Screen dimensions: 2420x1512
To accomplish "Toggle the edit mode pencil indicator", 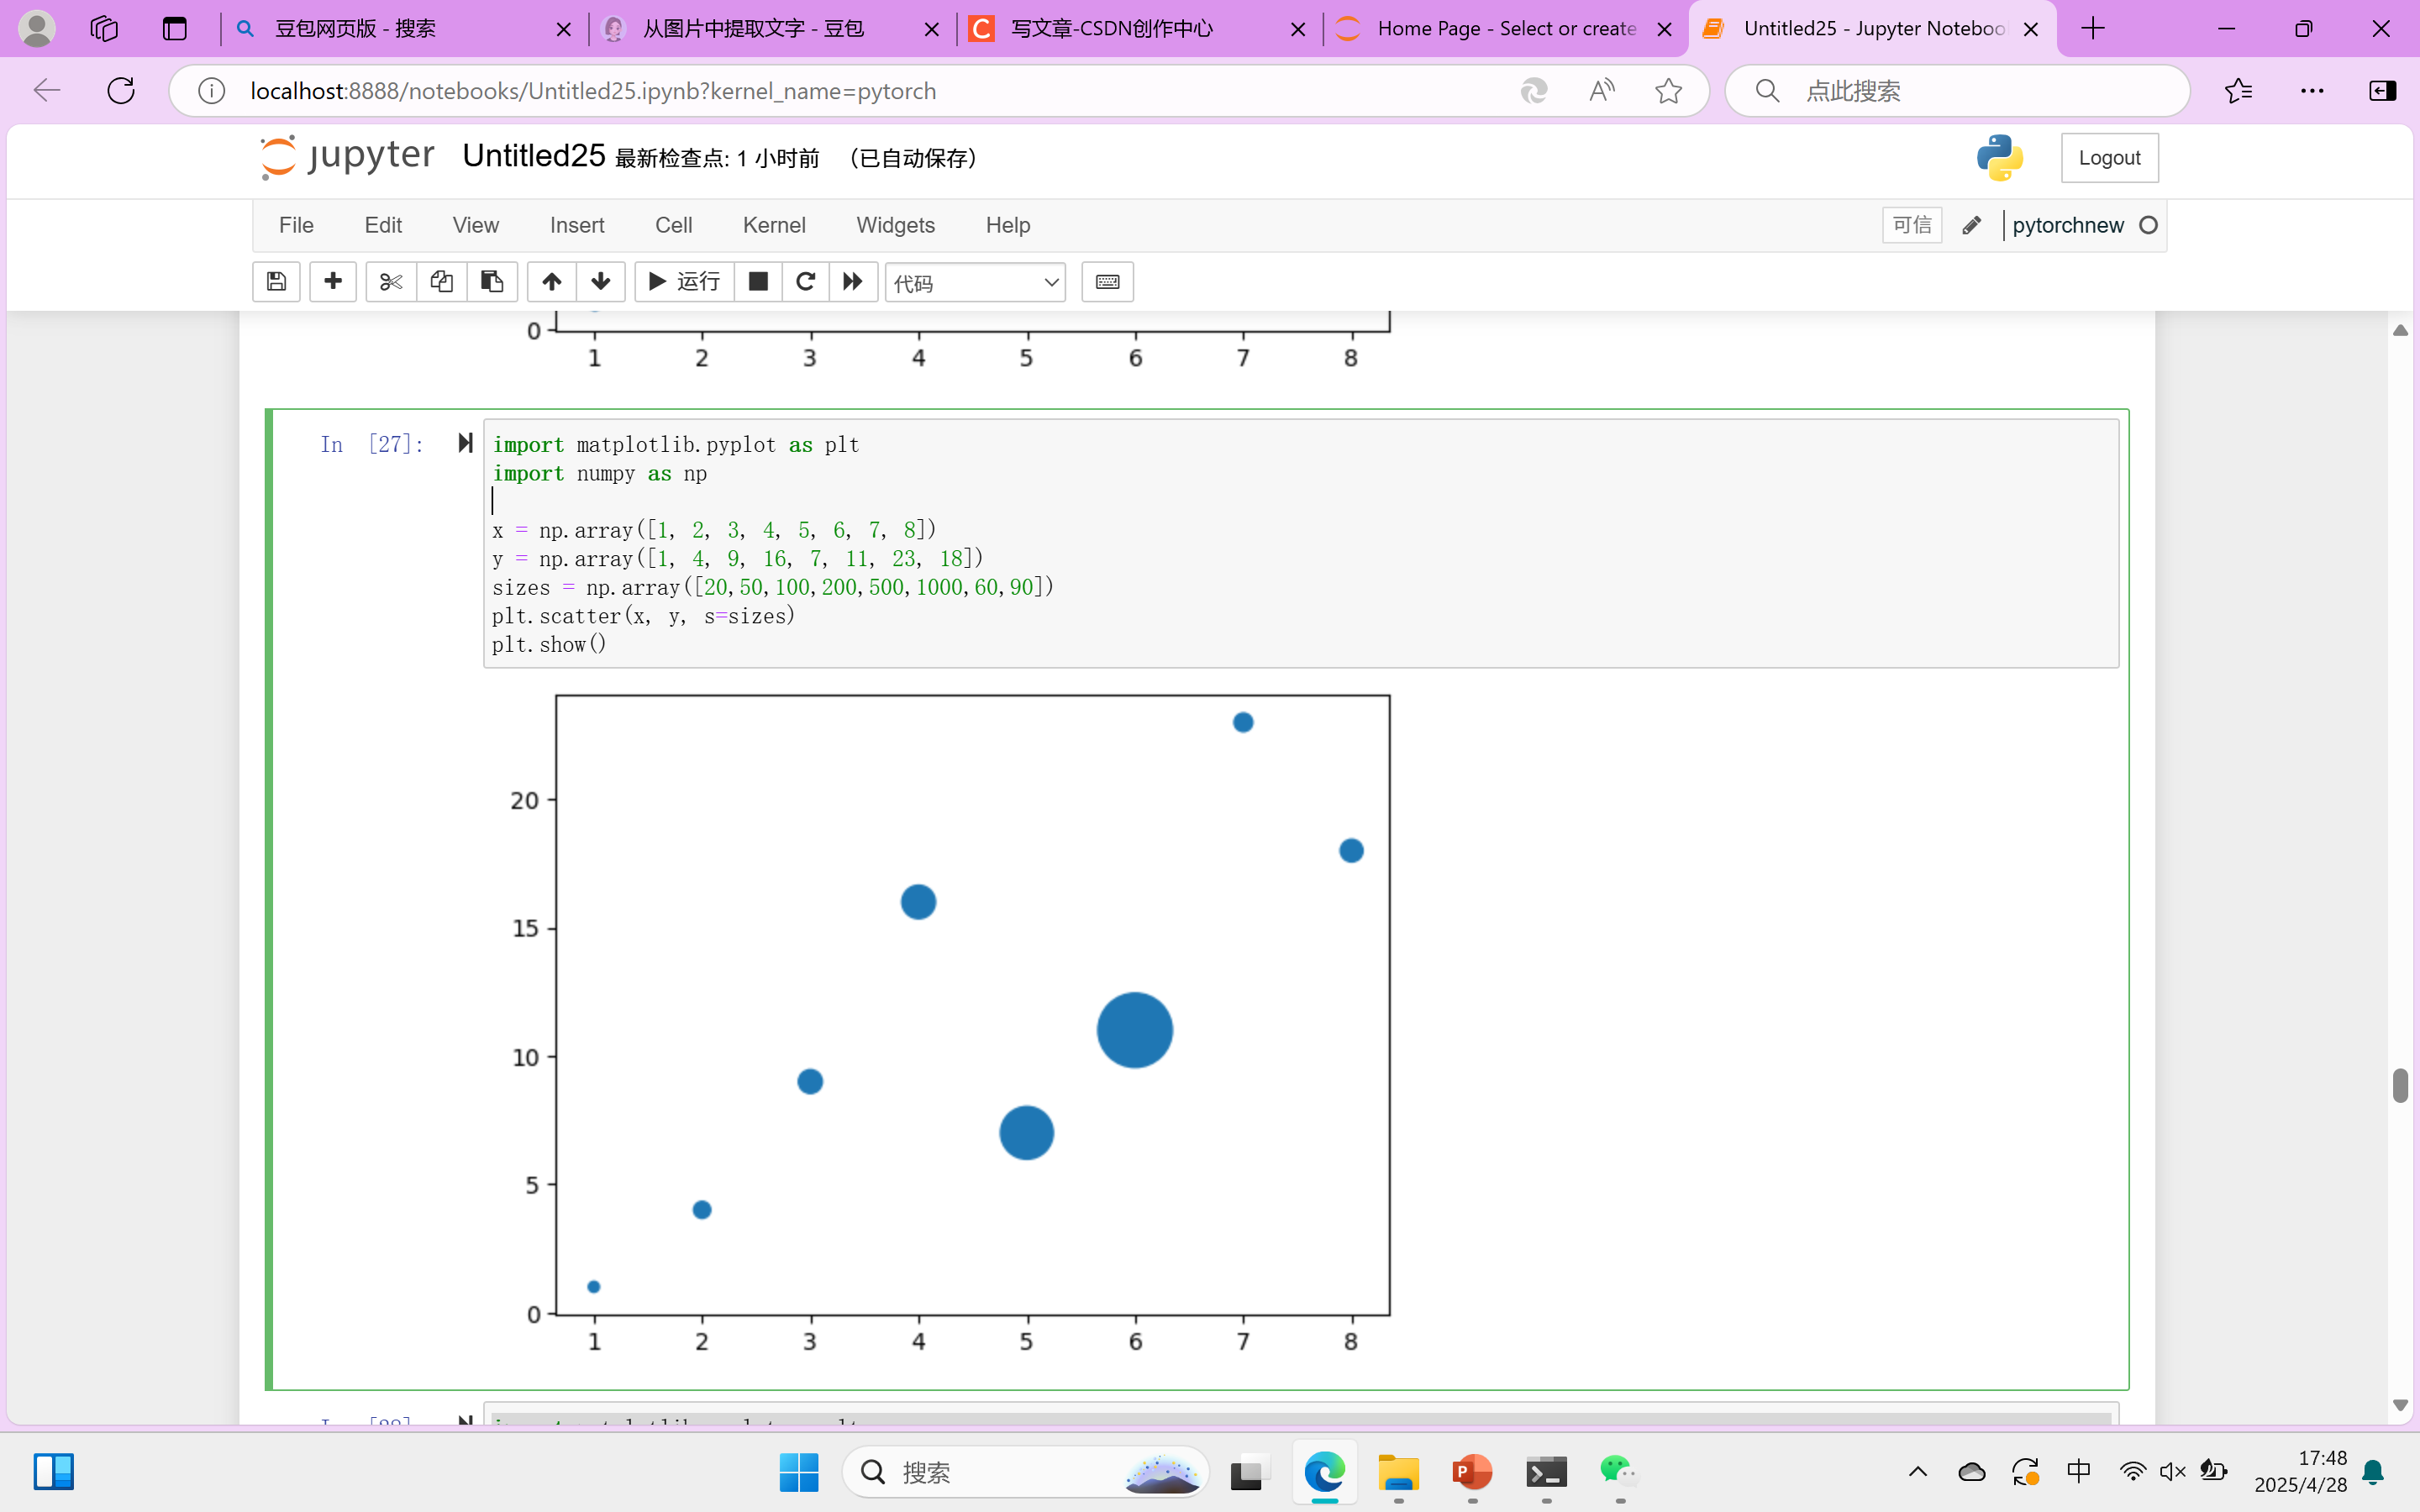I will click(x=1971, y=225).
